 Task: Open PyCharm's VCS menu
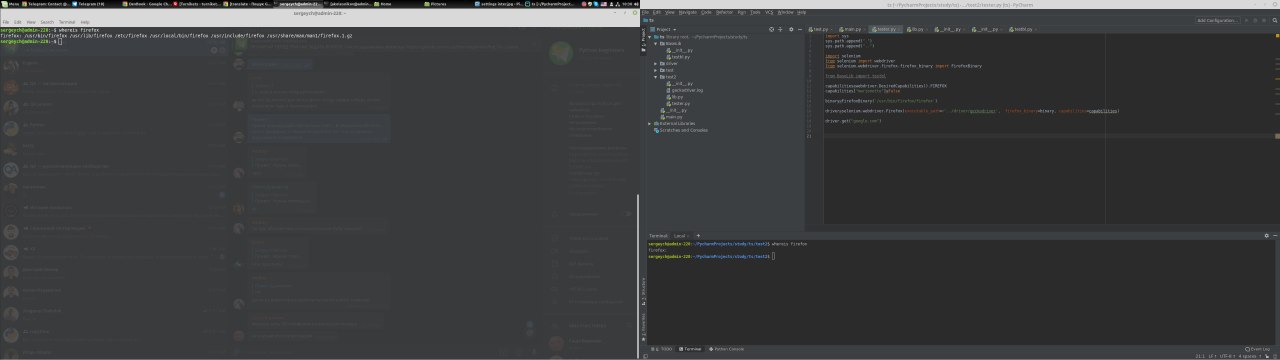(769, 12)
